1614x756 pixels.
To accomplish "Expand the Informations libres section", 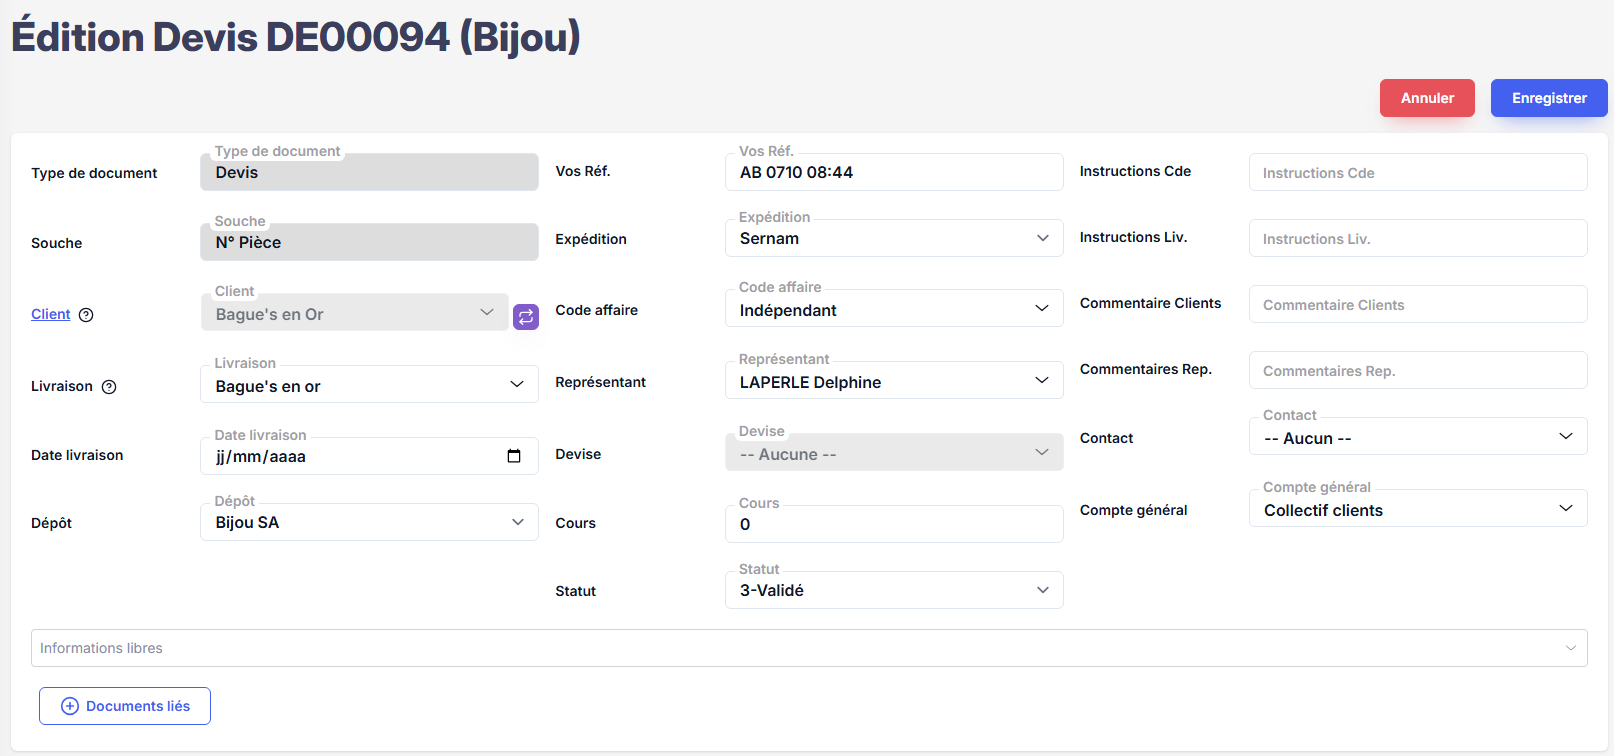I will [x=808, y=648].
